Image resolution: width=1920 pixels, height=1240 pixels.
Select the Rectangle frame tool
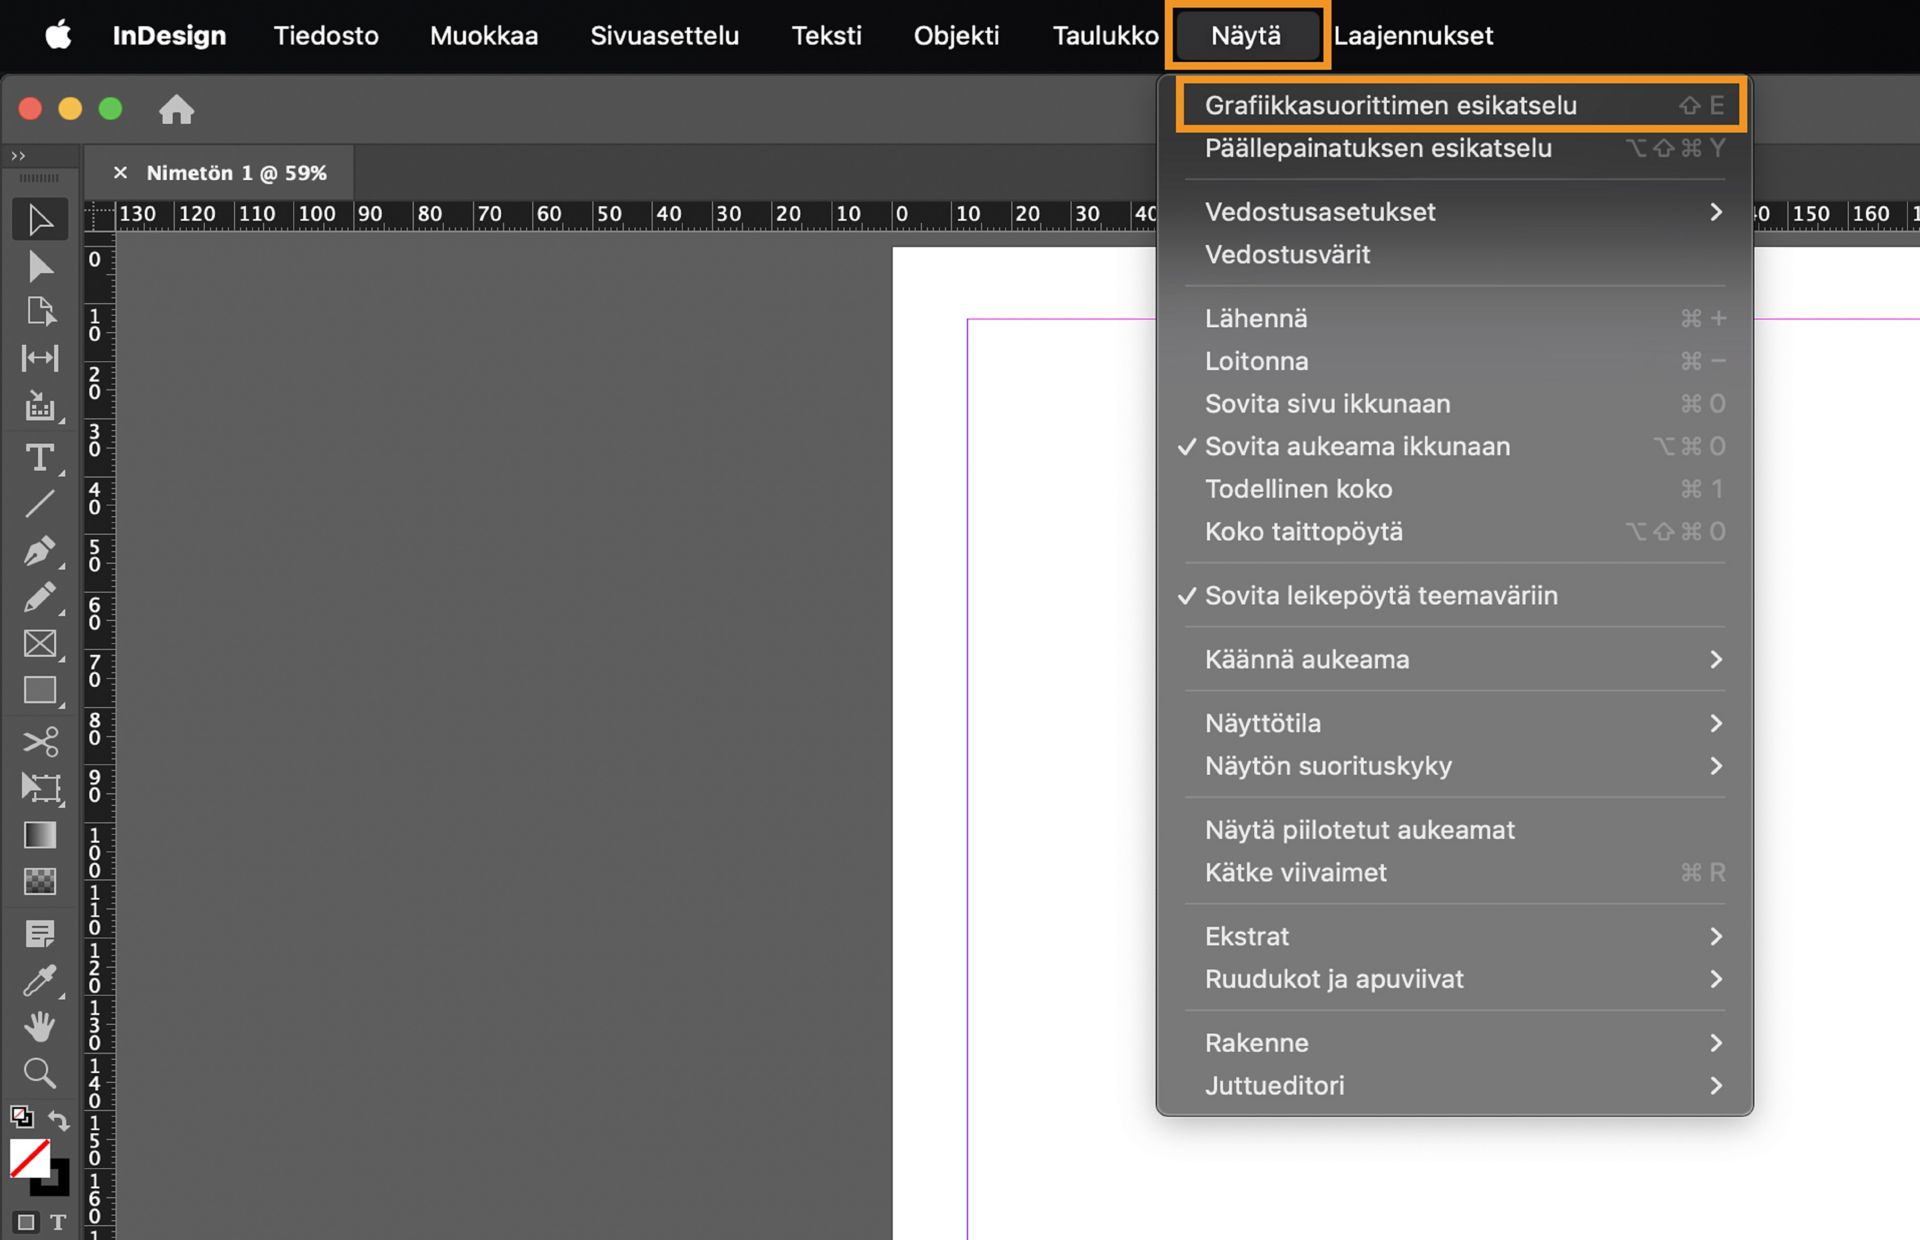point(40,644)
